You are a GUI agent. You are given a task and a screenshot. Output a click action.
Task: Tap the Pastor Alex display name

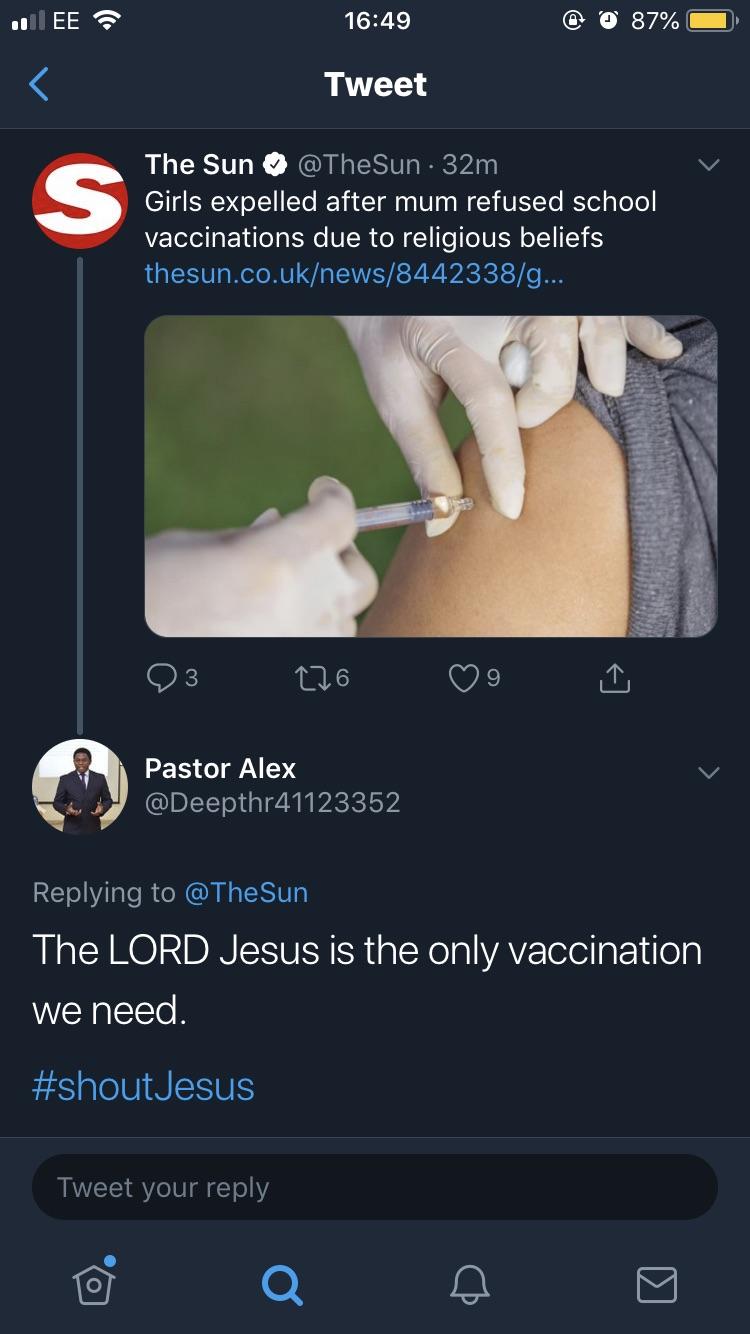[x=220, y=768]
